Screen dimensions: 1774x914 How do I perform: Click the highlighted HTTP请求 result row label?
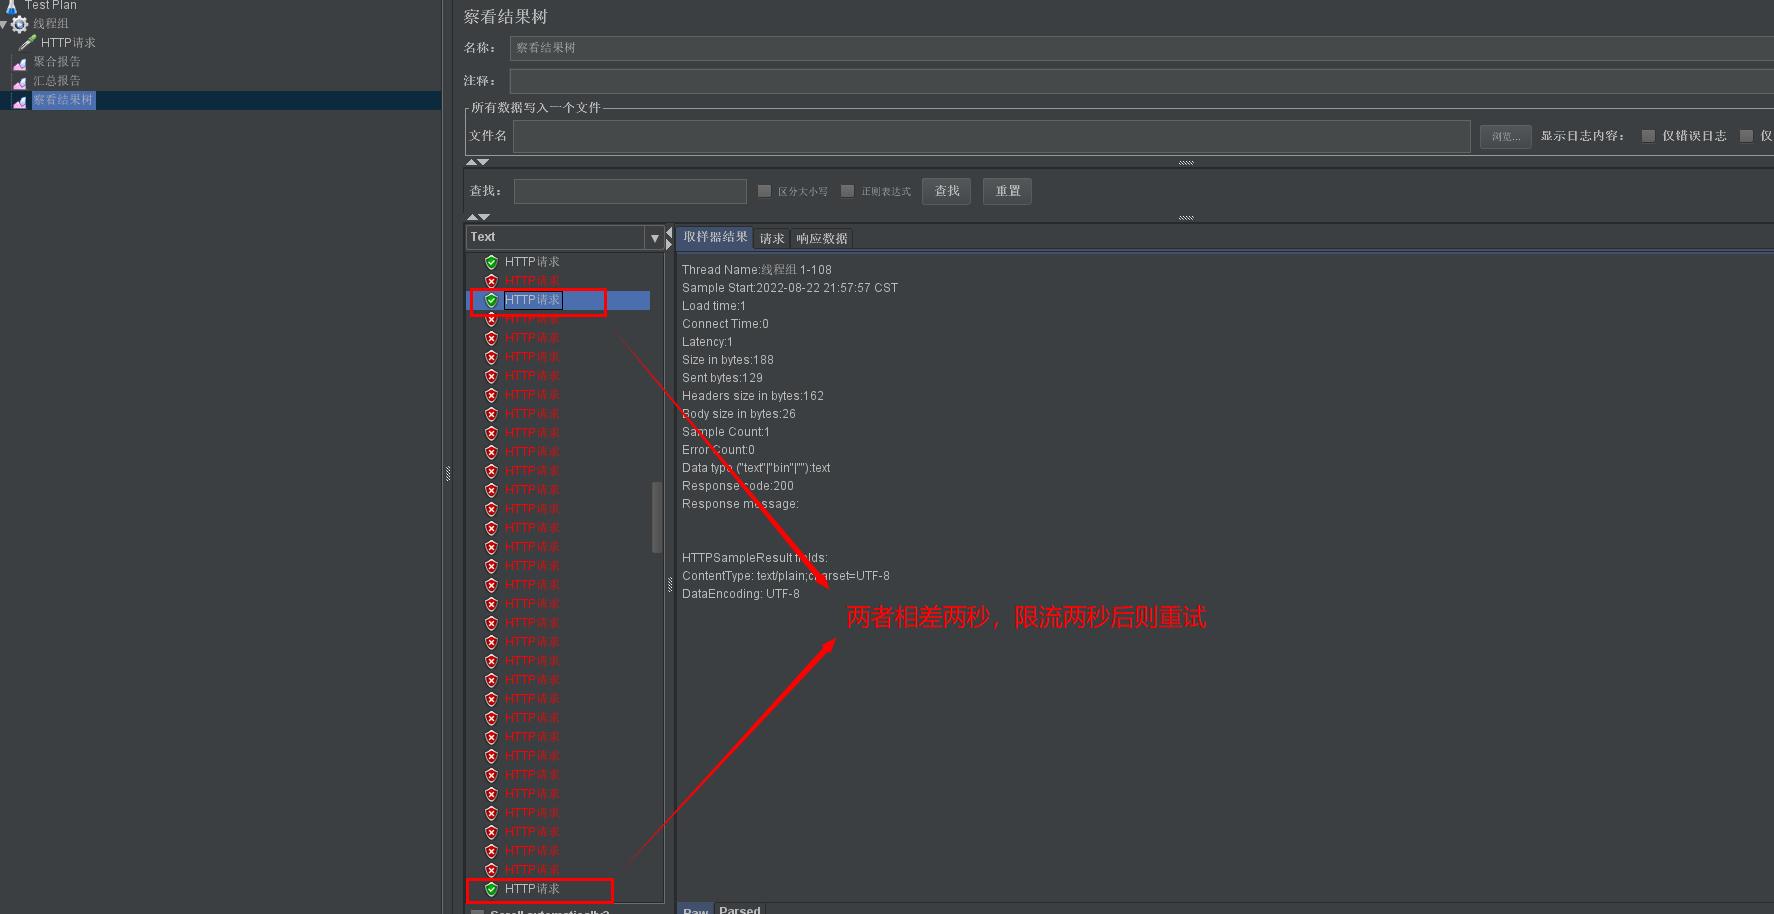[533, 300]
